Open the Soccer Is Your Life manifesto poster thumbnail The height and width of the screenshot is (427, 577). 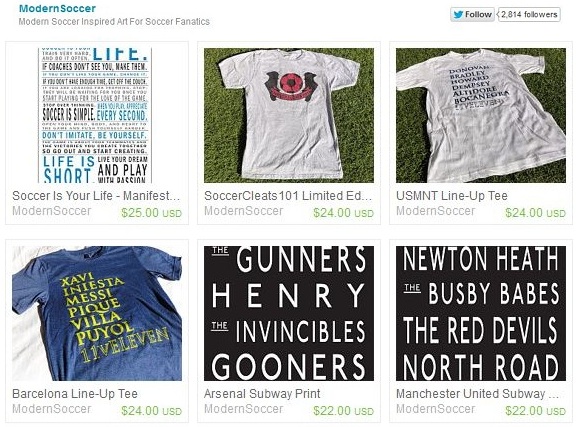[x=95, y=115]
